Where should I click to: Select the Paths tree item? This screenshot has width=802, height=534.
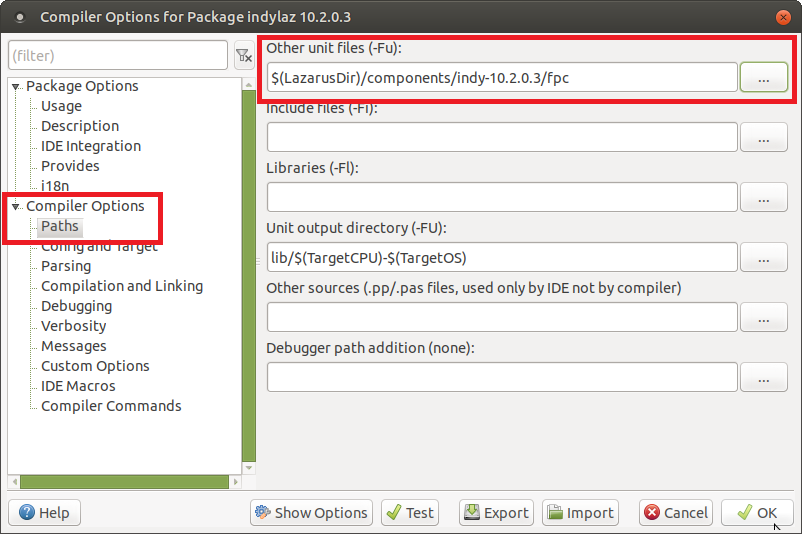(60, 226)
